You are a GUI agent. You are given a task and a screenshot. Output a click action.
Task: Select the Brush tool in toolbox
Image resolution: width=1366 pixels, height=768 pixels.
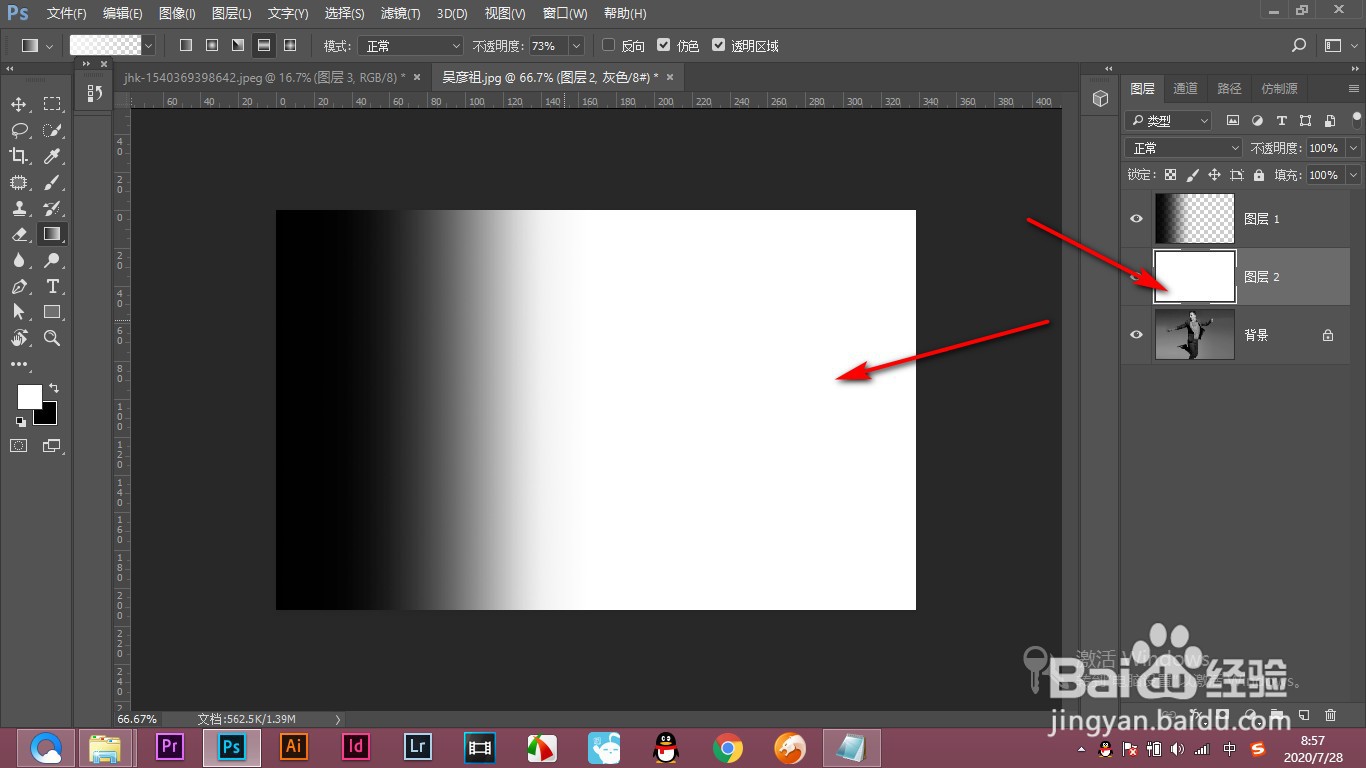pyautogui.click(x=52, y=182)
